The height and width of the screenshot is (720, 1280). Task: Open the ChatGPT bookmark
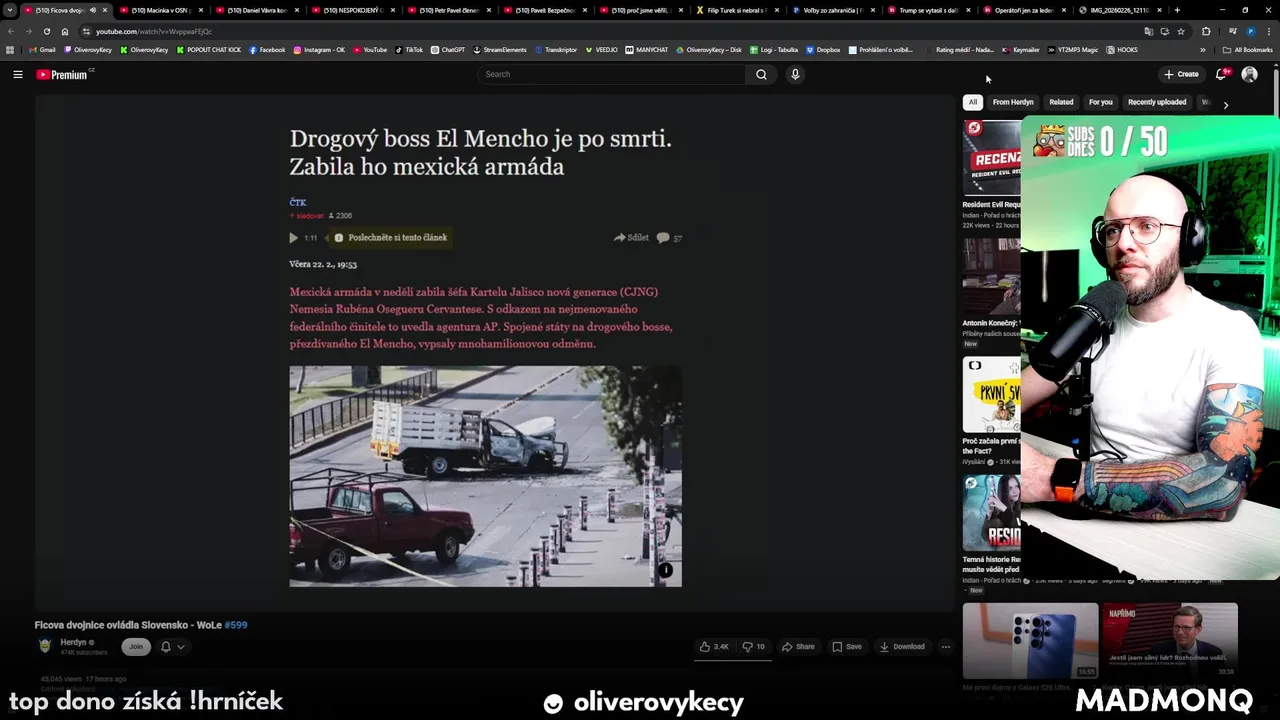(x=448, y=50)
